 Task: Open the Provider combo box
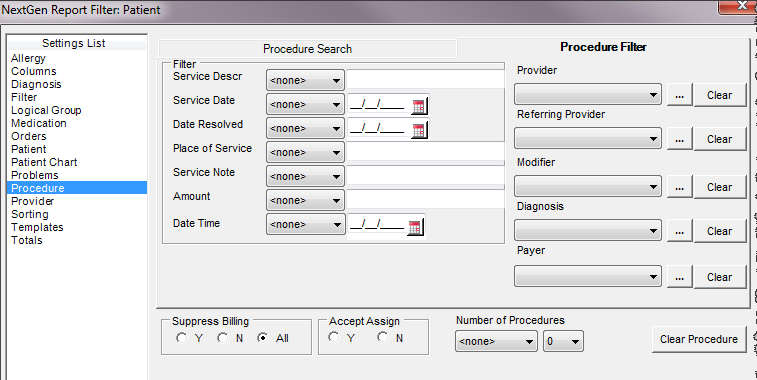pyautogui.click(x=588, y=95)
